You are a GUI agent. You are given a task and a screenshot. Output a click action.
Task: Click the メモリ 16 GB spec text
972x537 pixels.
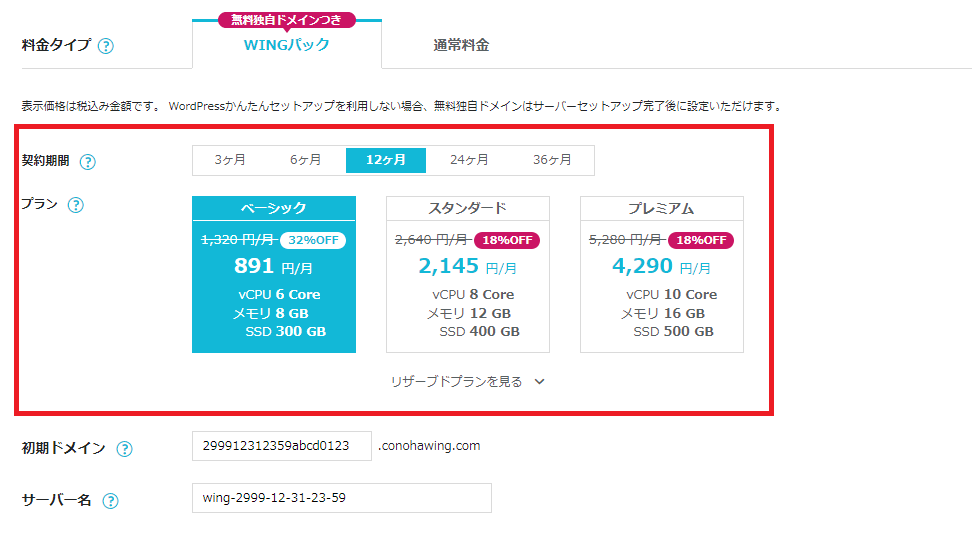pyautogui.click(x=663, y=314)
